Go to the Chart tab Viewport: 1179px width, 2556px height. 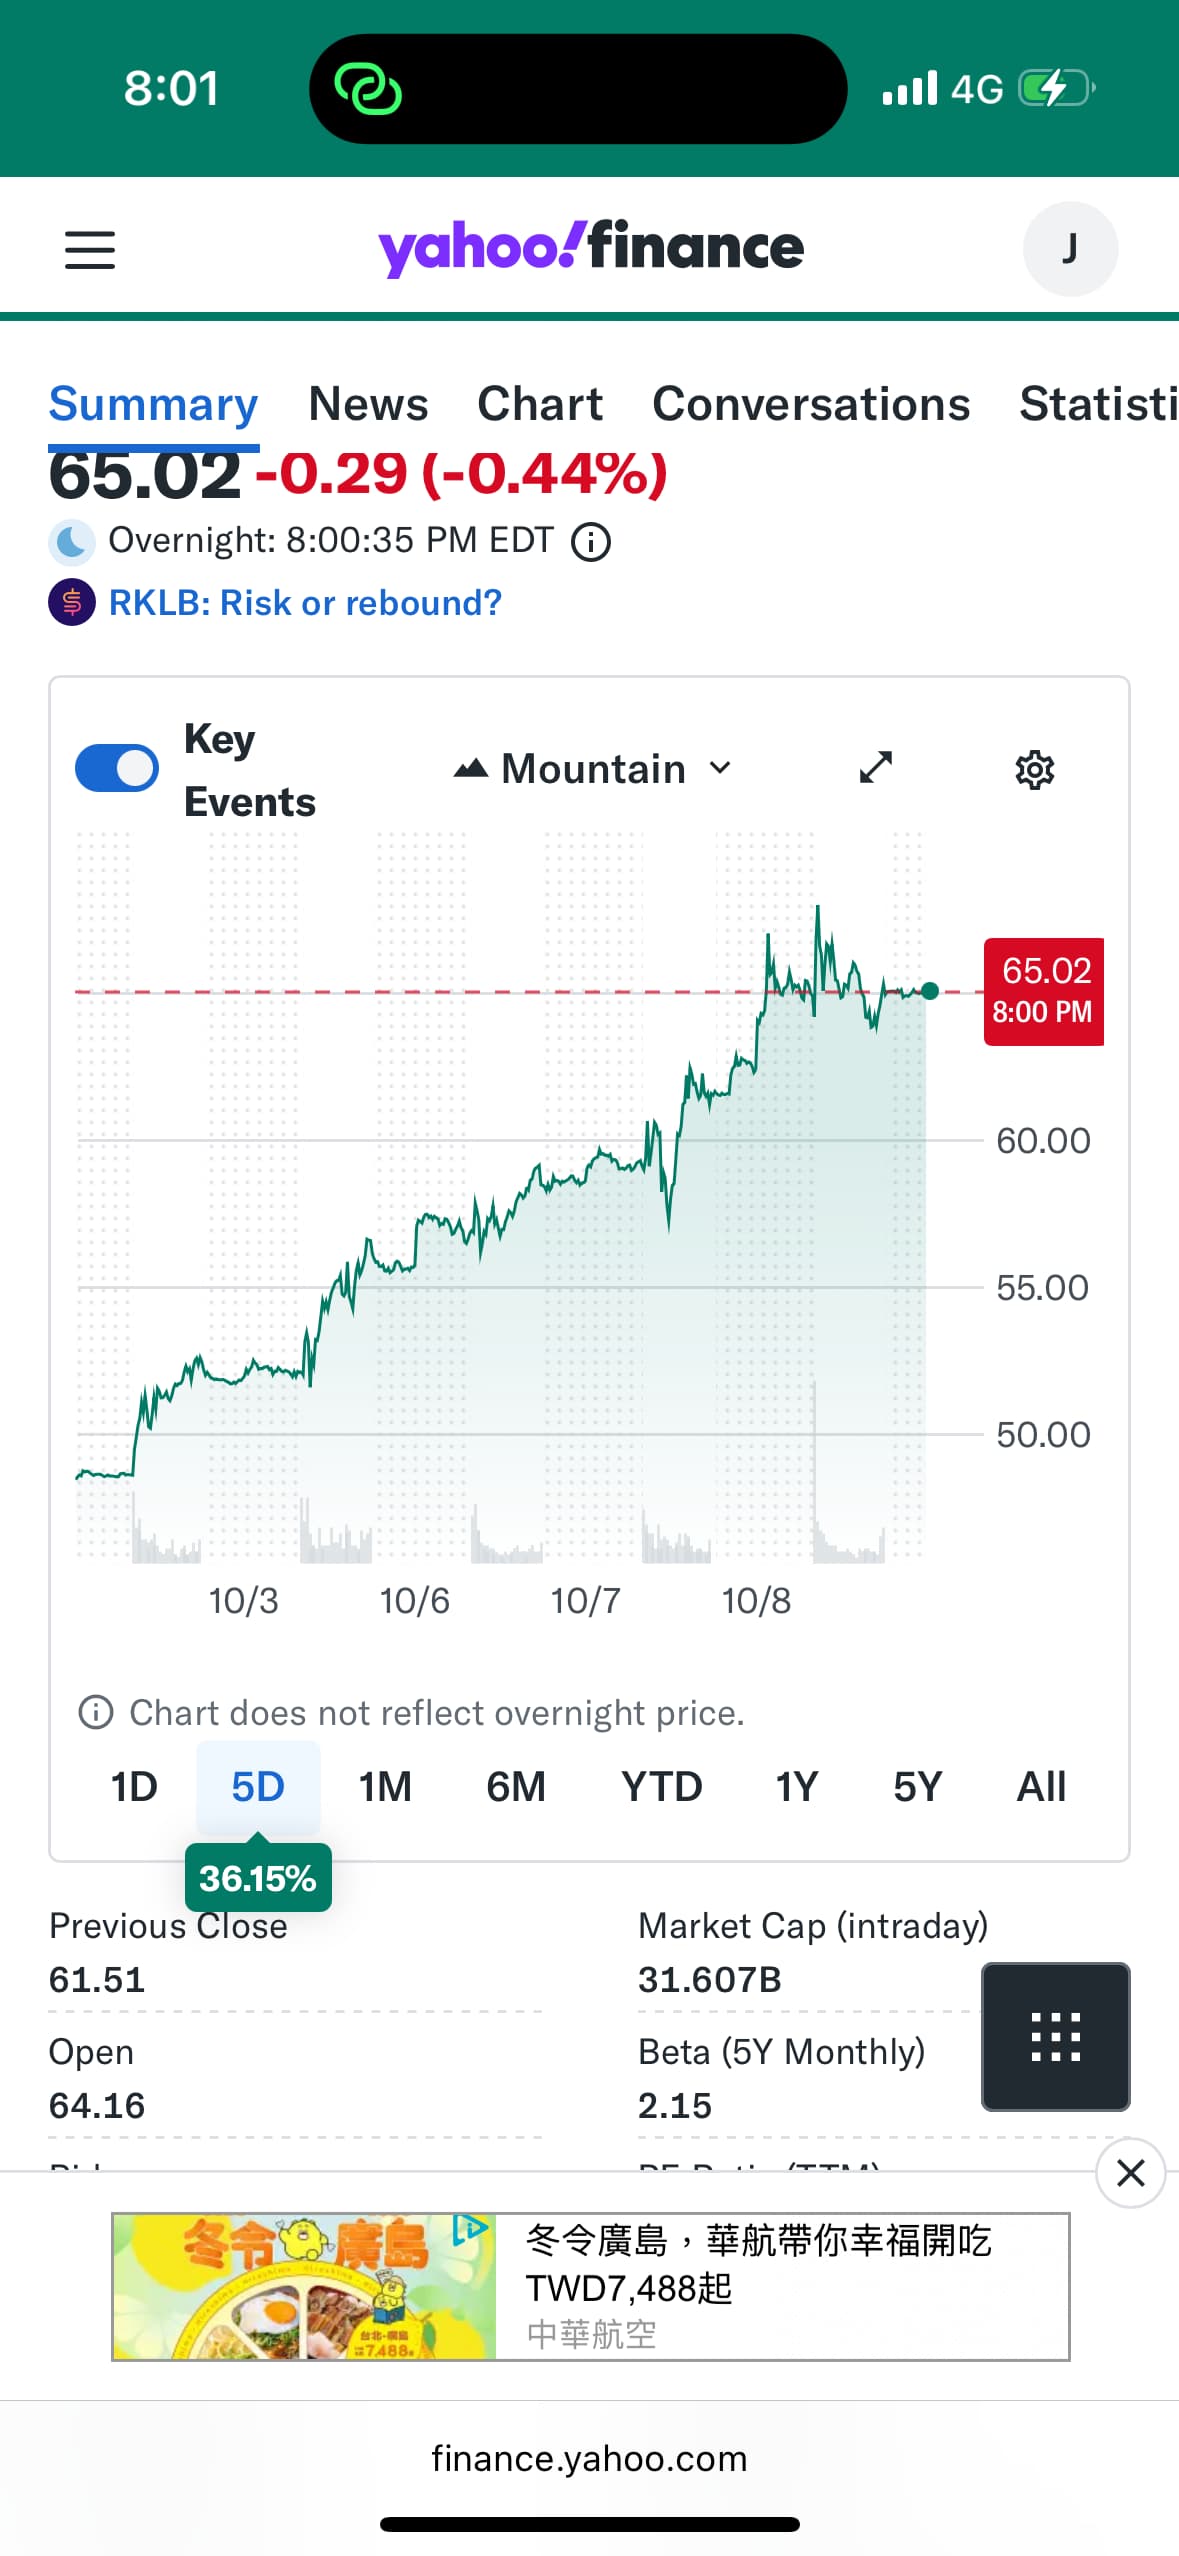540,404
